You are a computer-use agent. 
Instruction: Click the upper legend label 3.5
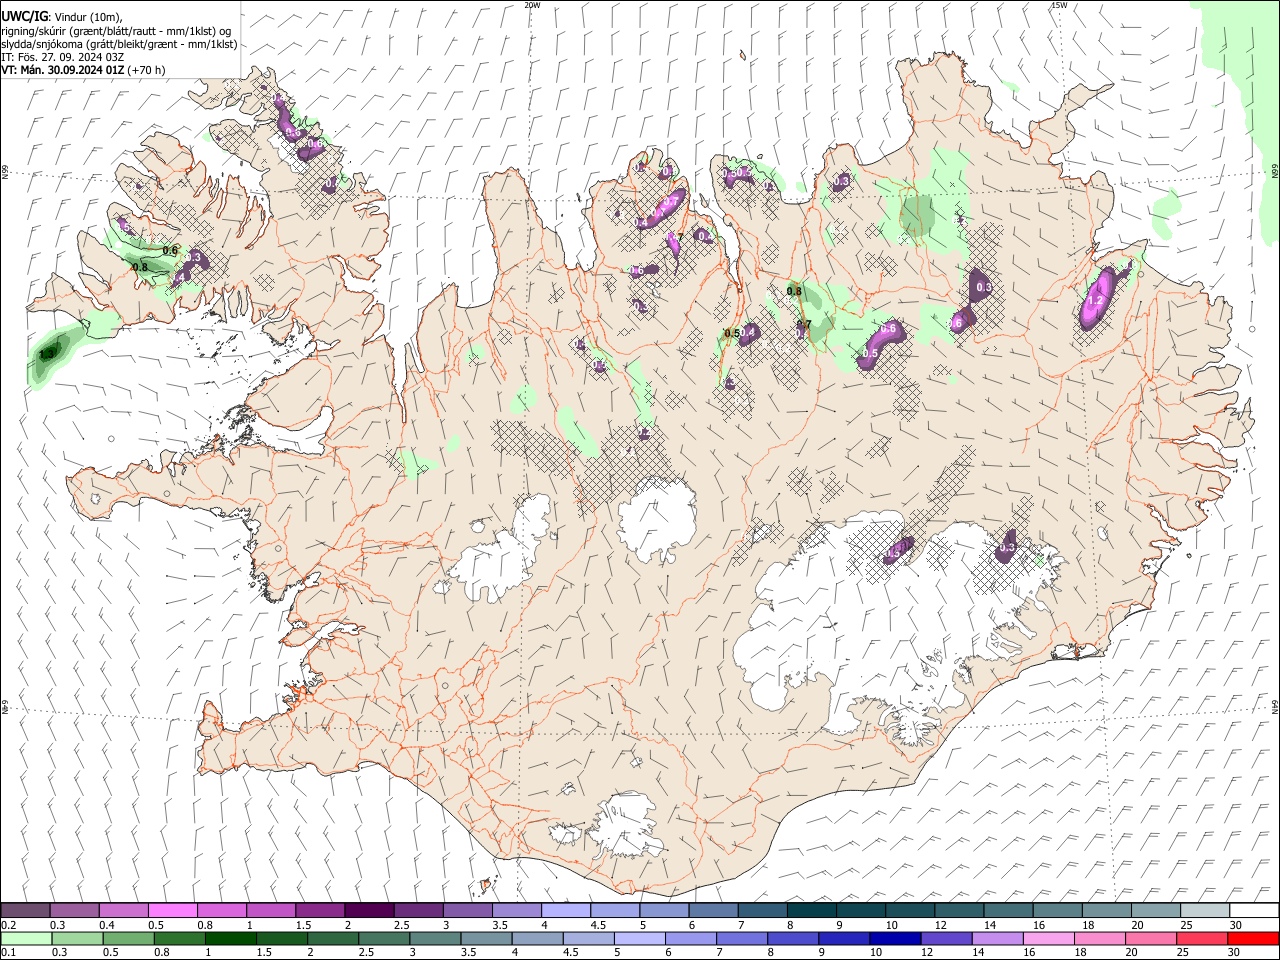tap(499, 925)
